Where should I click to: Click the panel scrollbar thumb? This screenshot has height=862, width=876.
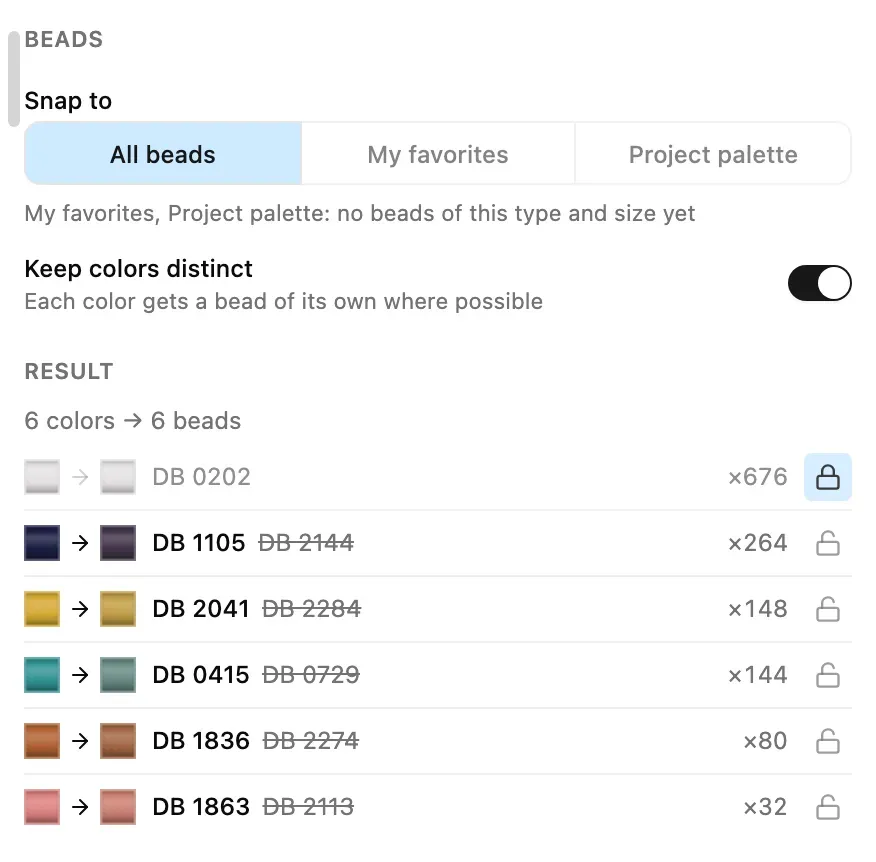(x=14, y=79)
